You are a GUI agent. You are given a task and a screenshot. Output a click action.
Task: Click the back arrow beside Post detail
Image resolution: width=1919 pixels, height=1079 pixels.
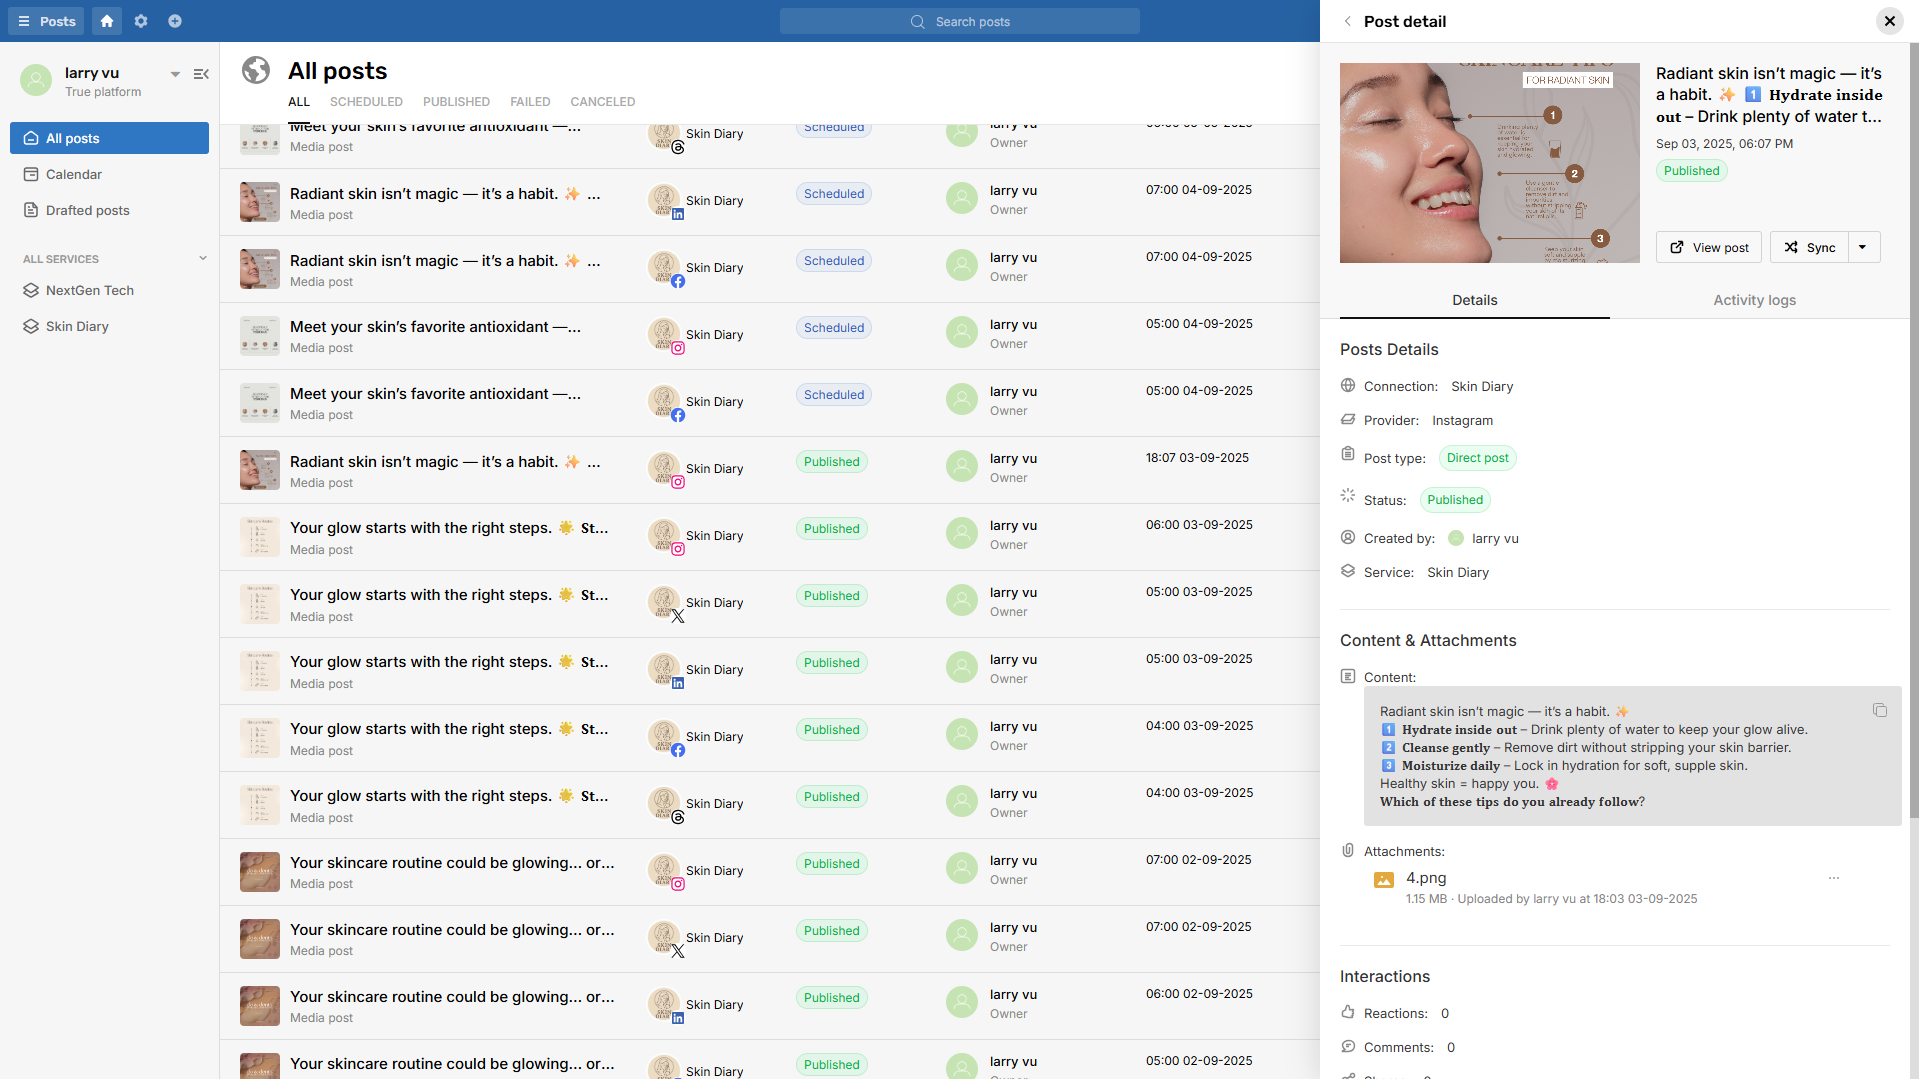[x=1347, y=21]
